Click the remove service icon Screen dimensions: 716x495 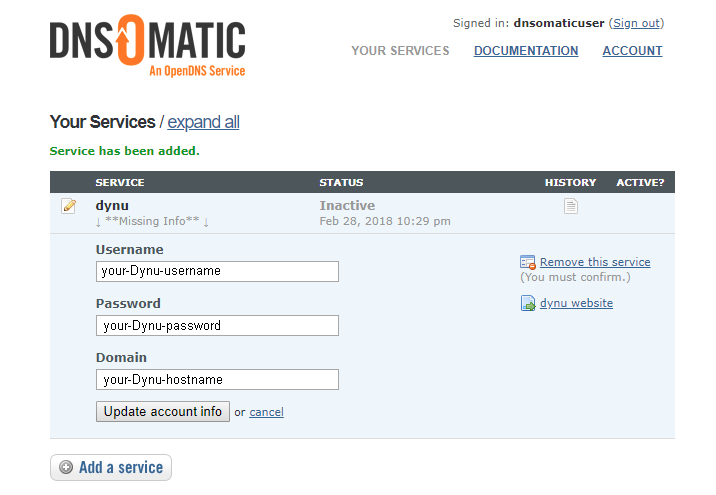(x=528, y=263)
